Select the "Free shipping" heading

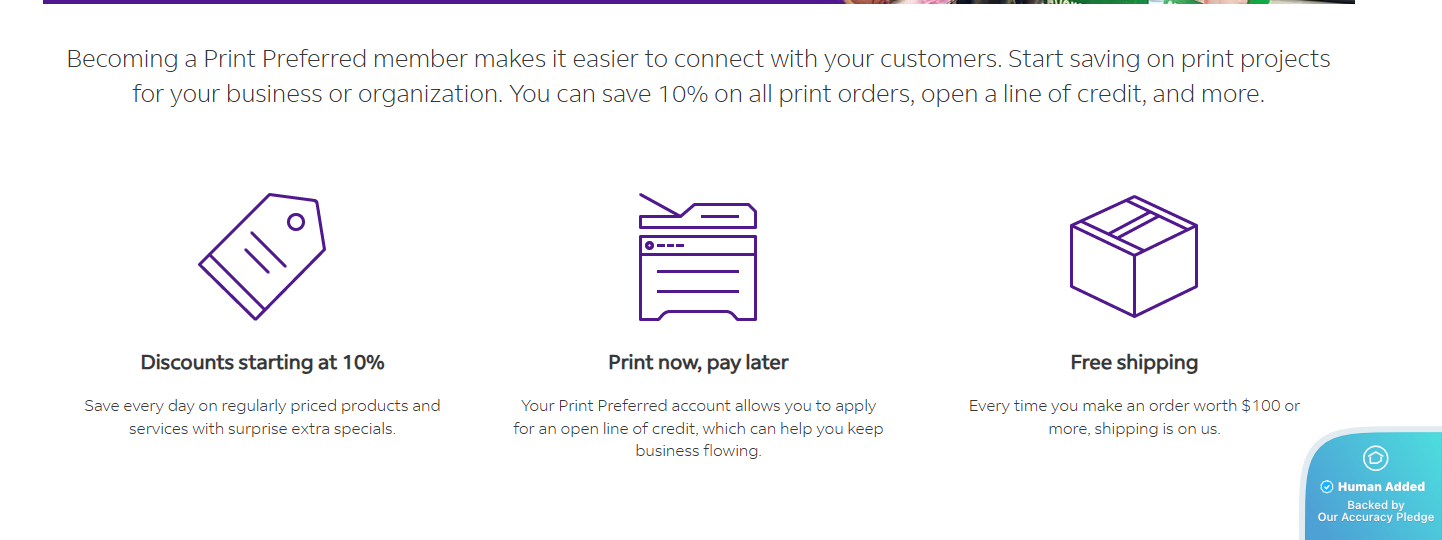point(1134,362)
